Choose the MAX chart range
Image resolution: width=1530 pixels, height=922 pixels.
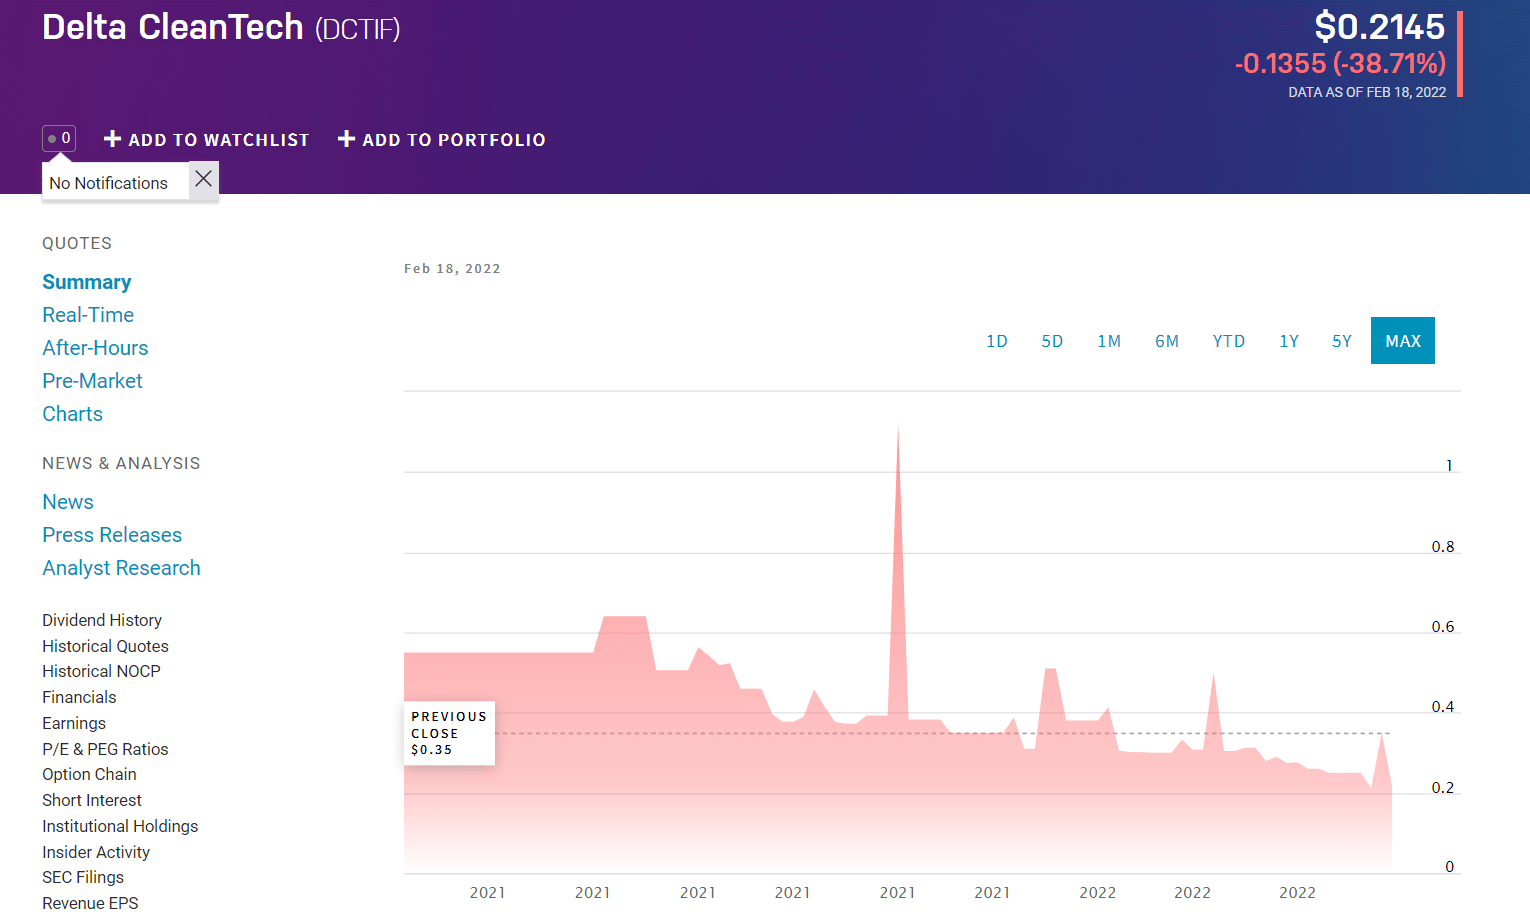point(1403,341)
